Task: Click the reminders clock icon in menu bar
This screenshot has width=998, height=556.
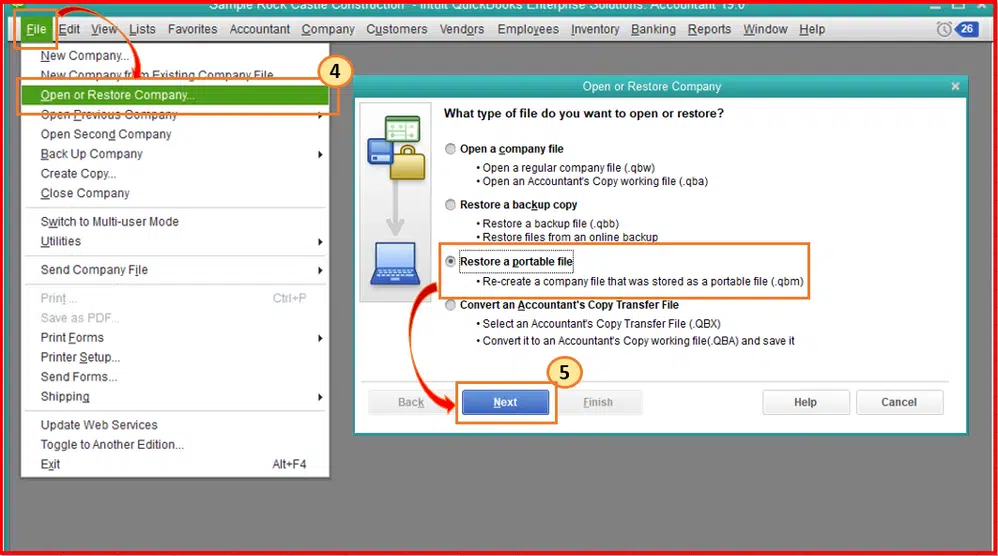Action: click(944, 29)
